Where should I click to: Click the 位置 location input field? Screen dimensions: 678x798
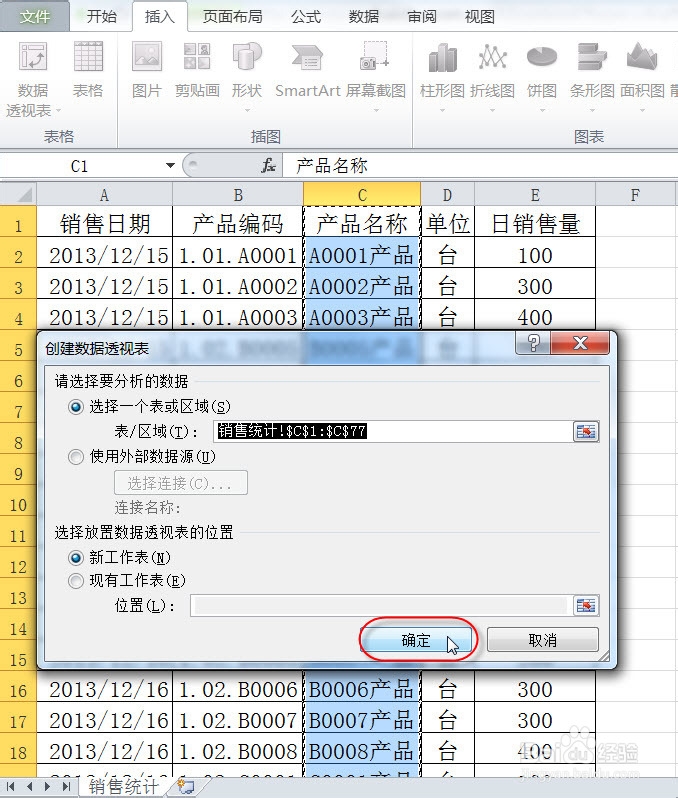tap(381, 606)
